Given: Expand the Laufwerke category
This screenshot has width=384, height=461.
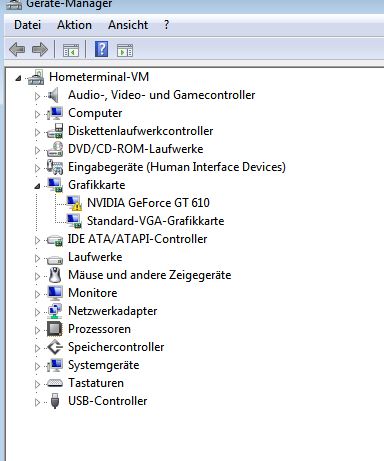Looking at the screenshot, I should coord(37,258).
